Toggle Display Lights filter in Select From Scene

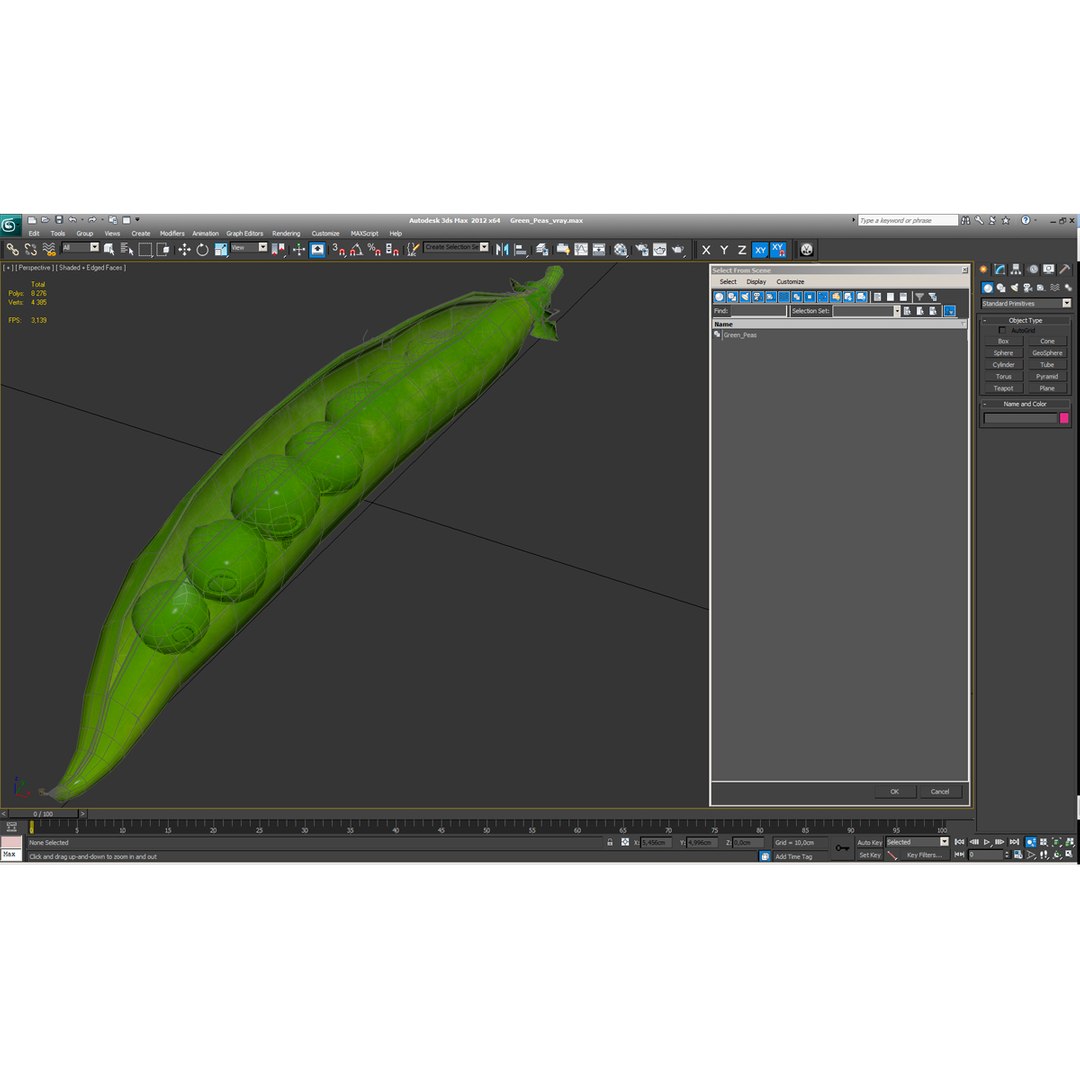coord(745,297)
